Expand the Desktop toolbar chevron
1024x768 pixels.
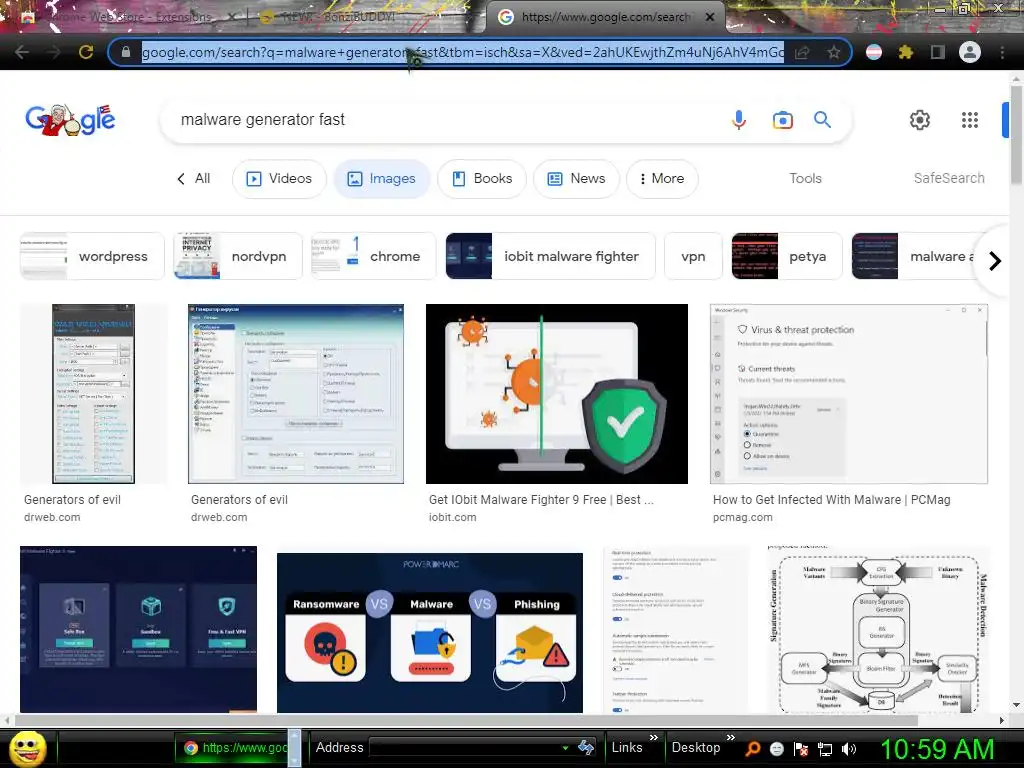pyautogui.click(x=730, y=737)
